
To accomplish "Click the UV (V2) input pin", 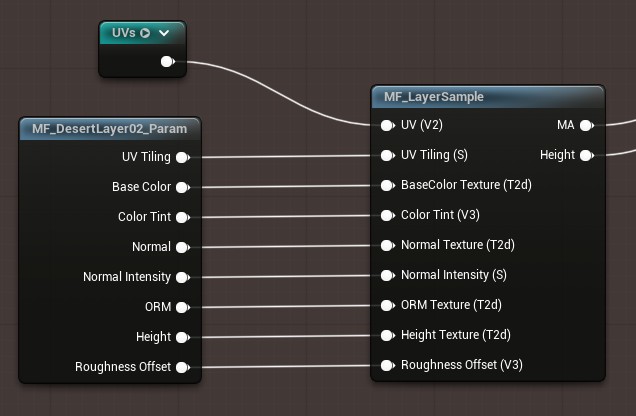I will (387, 125).
